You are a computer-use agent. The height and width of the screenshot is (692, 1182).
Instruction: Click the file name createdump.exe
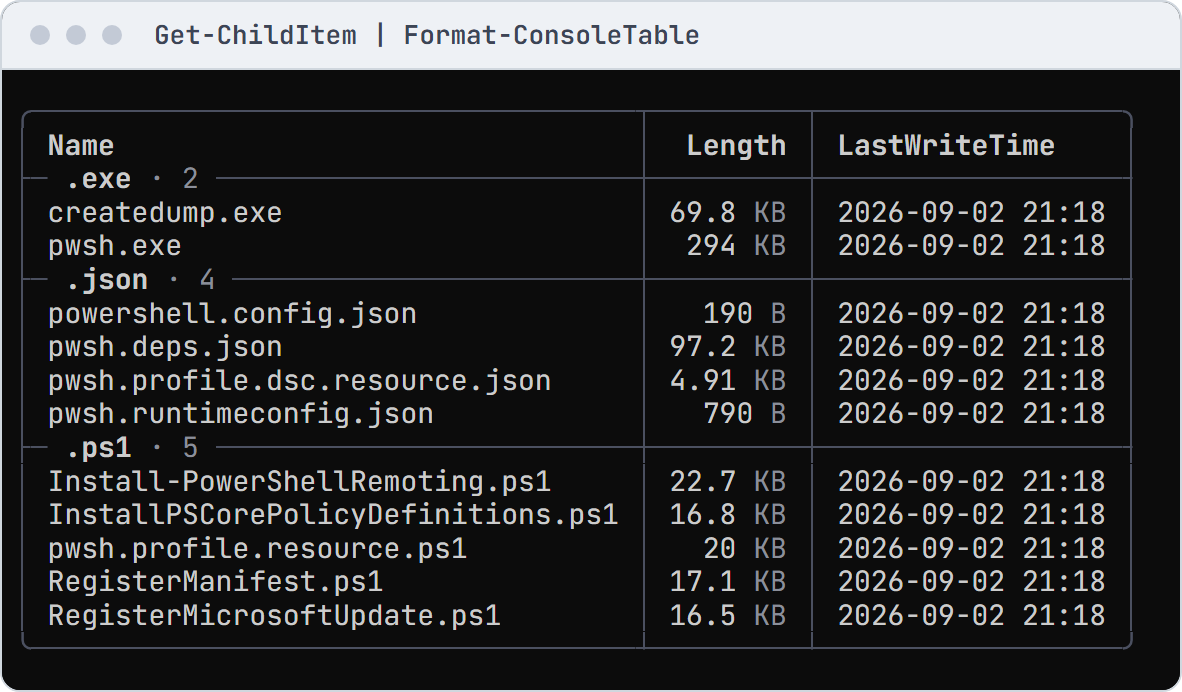pos(165,213)
